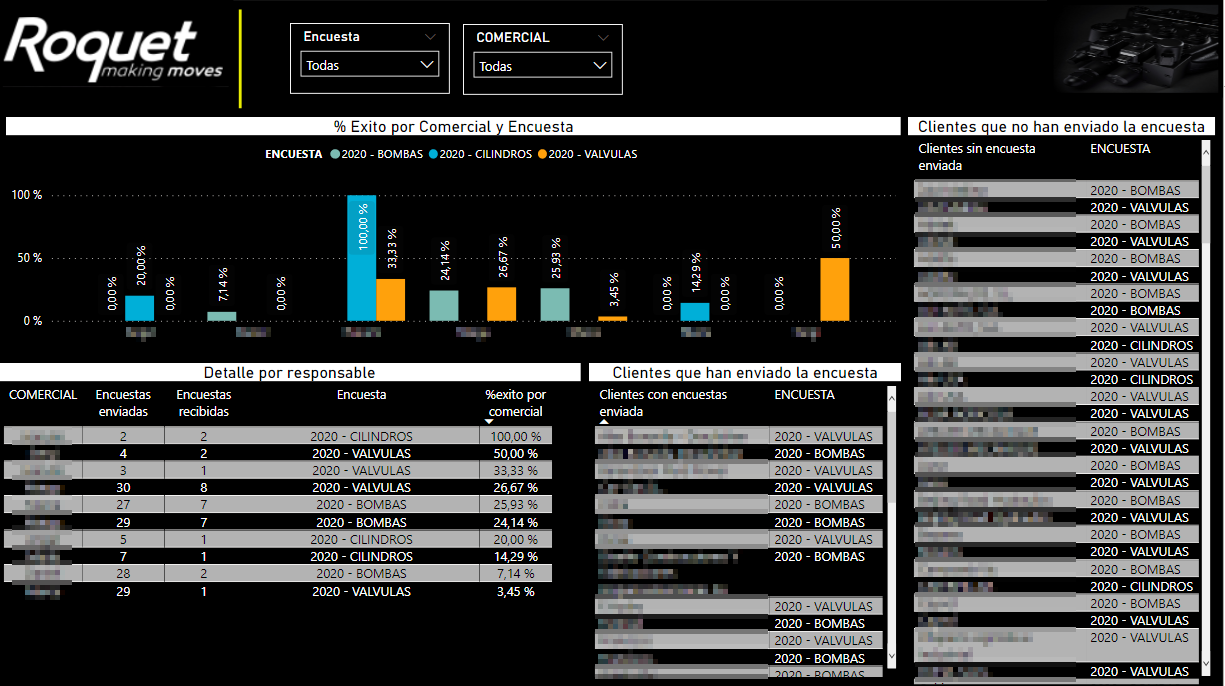Viewport: 1225px width, 686px height.
Task: Click the Clientes que no han enviado la encuesta title
Action: coord(1061,127)
